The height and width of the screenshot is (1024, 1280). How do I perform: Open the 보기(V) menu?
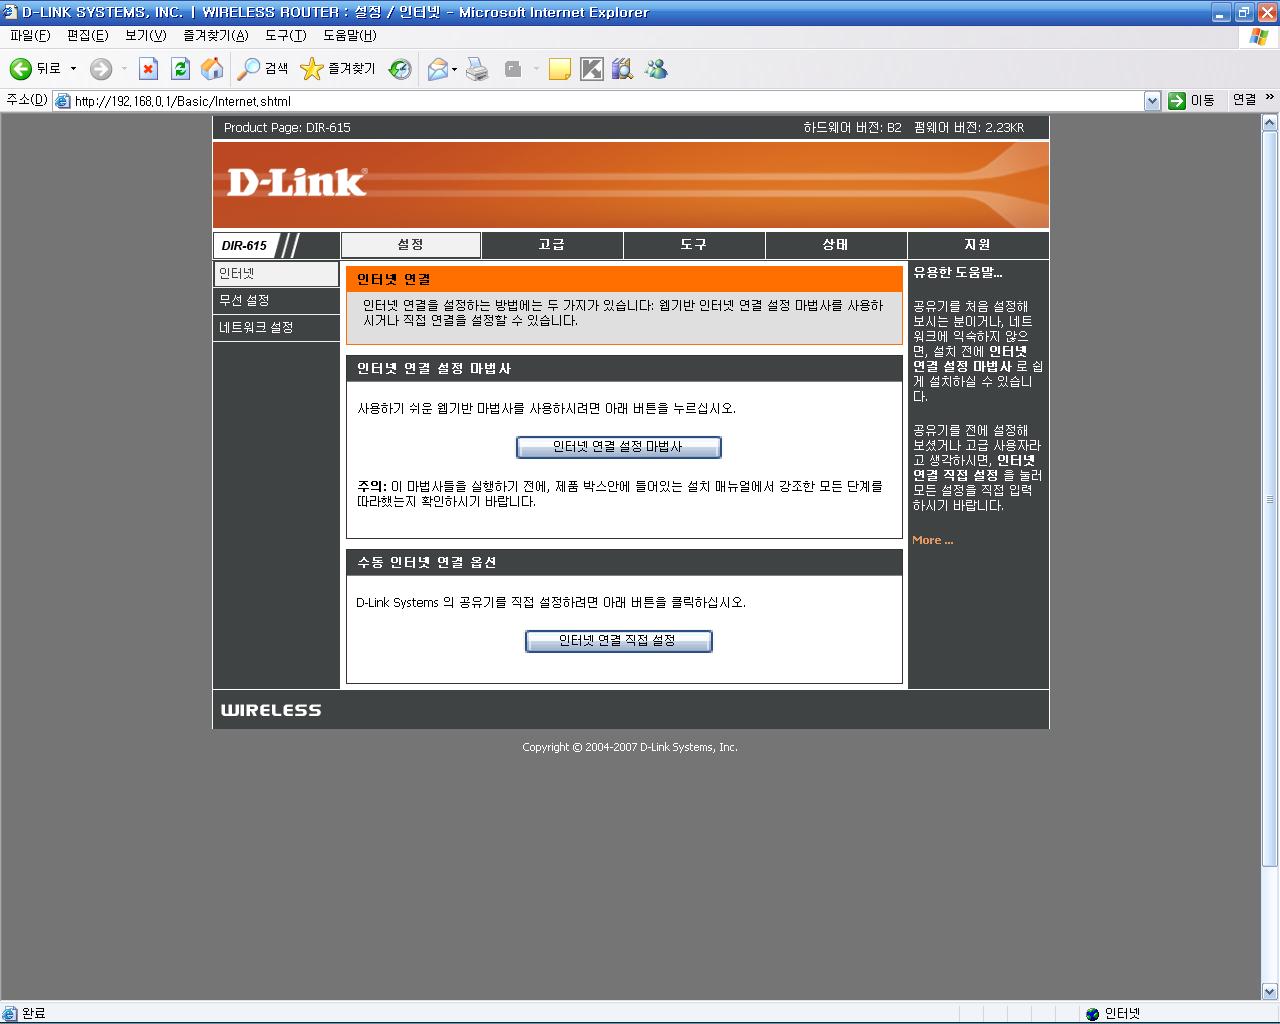coord(145,35)
